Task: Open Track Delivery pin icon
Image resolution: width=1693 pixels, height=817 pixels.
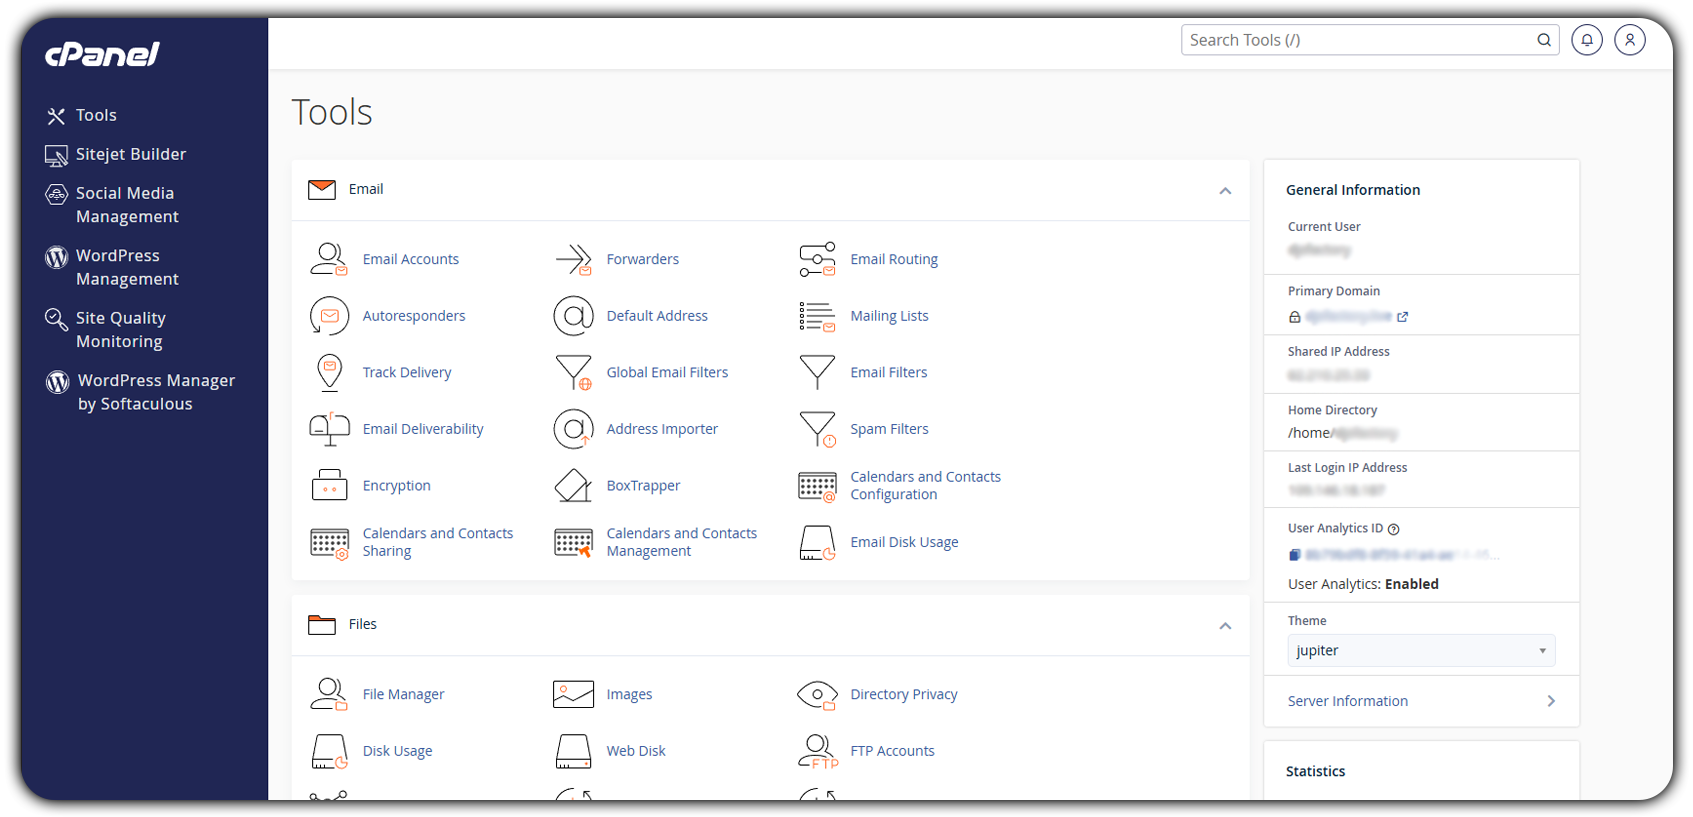Action: [329, 372]
